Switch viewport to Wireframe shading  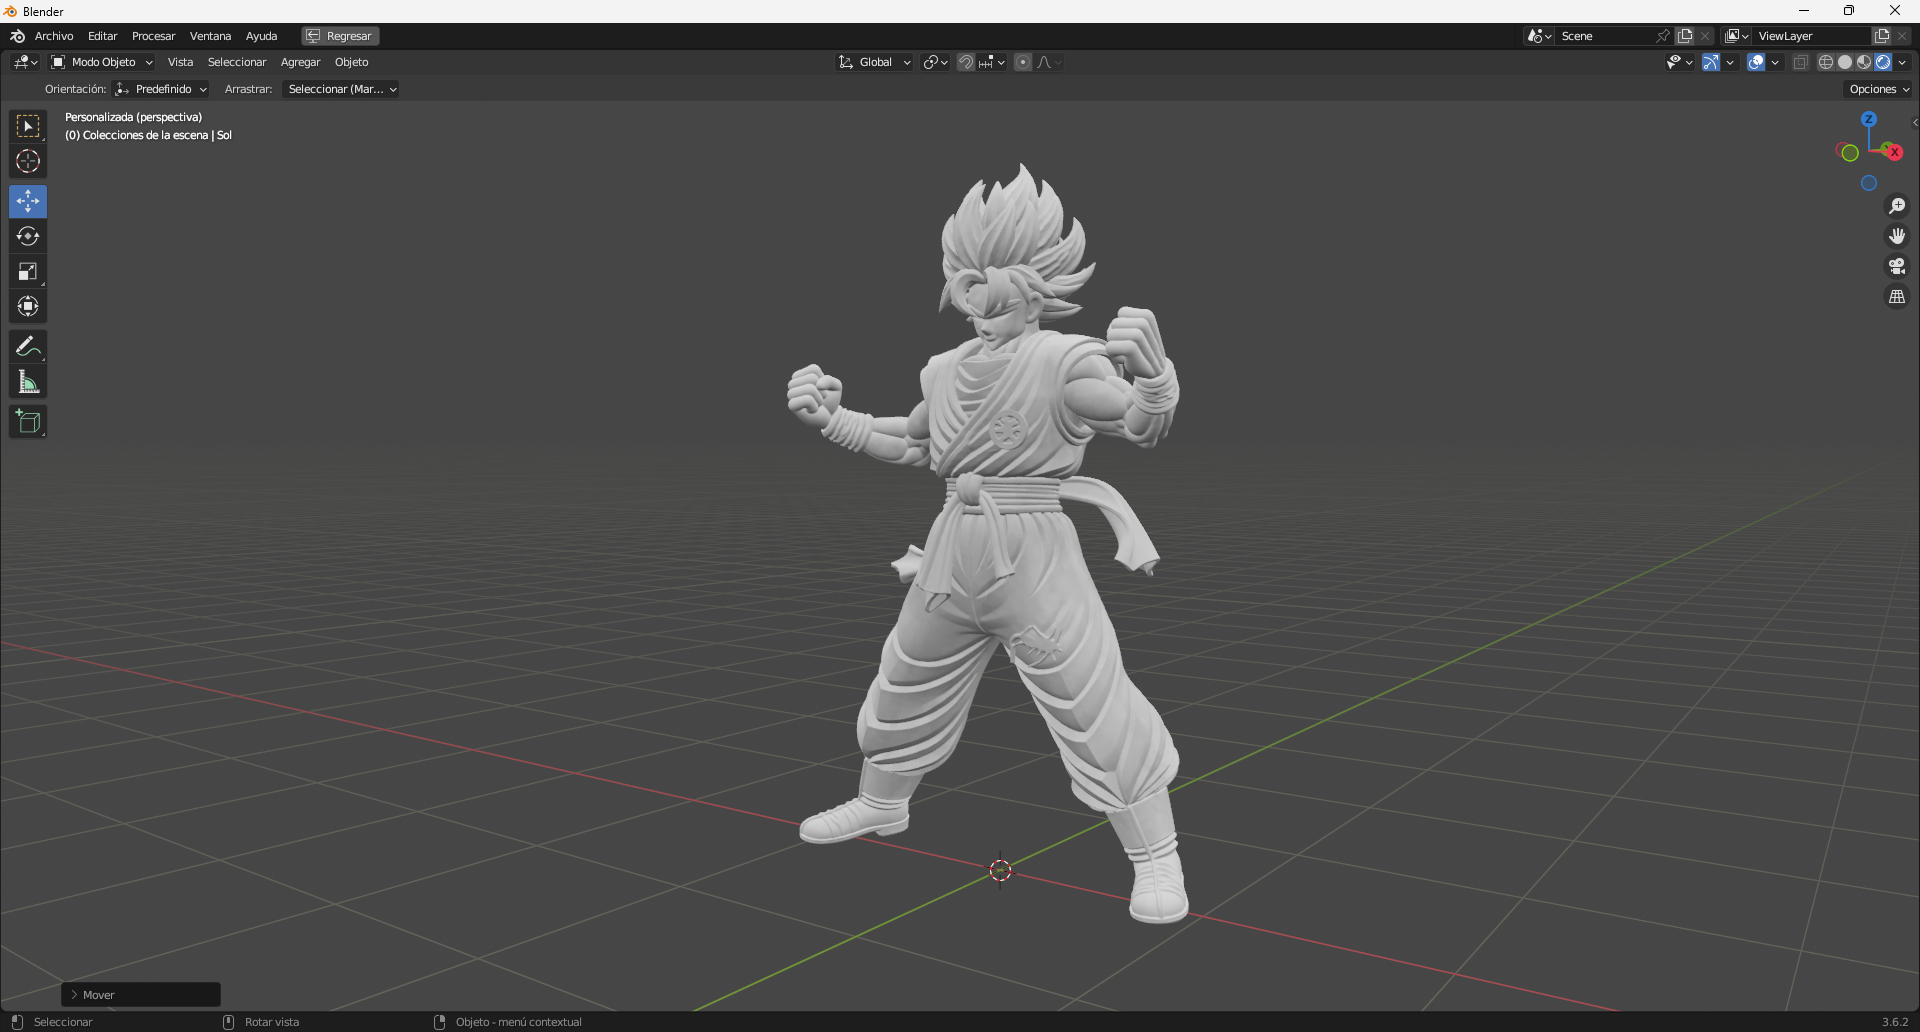(x=1824, y=61)
